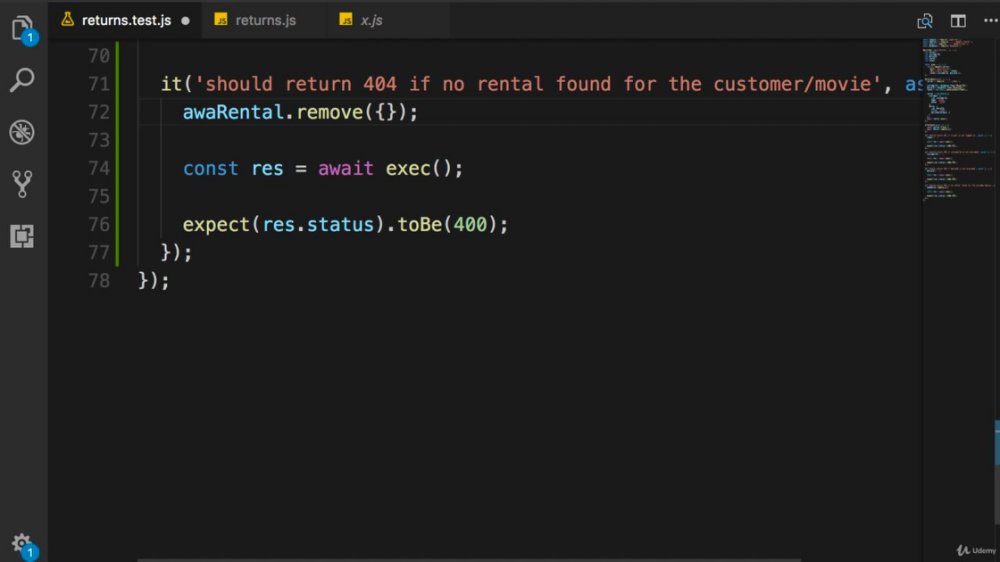The image size is (1000, 562).
Task: Click the Open Changes icon
Action: pyautogui.click(x=925, y=21)
